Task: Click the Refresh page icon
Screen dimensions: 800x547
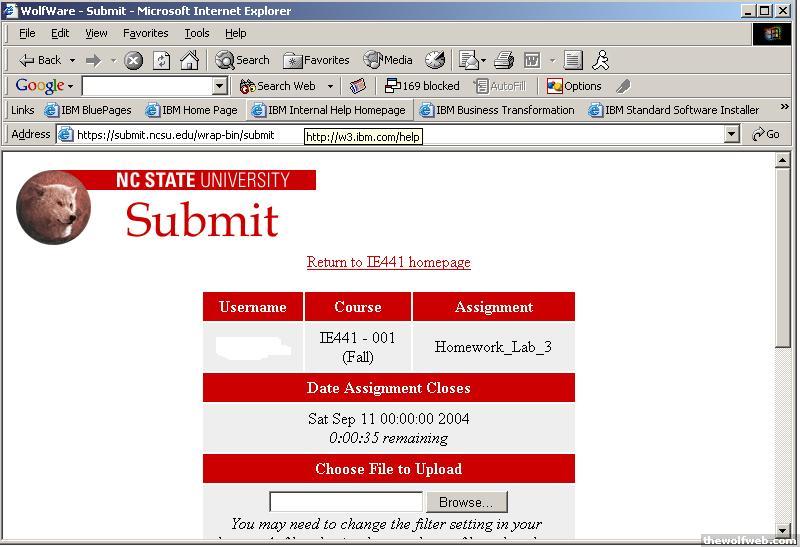Action: pos(161,60)
